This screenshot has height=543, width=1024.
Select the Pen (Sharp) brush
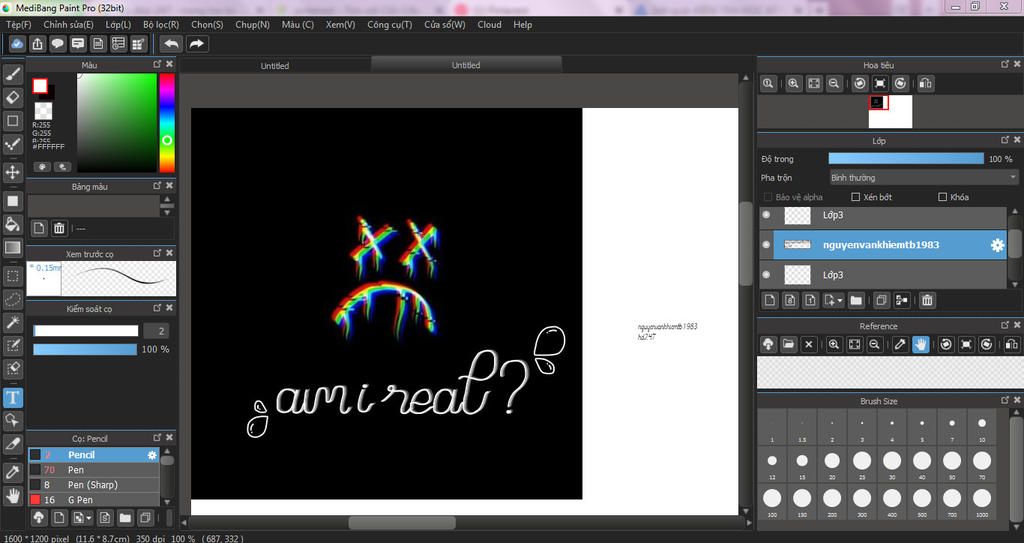tap(93, 485)
